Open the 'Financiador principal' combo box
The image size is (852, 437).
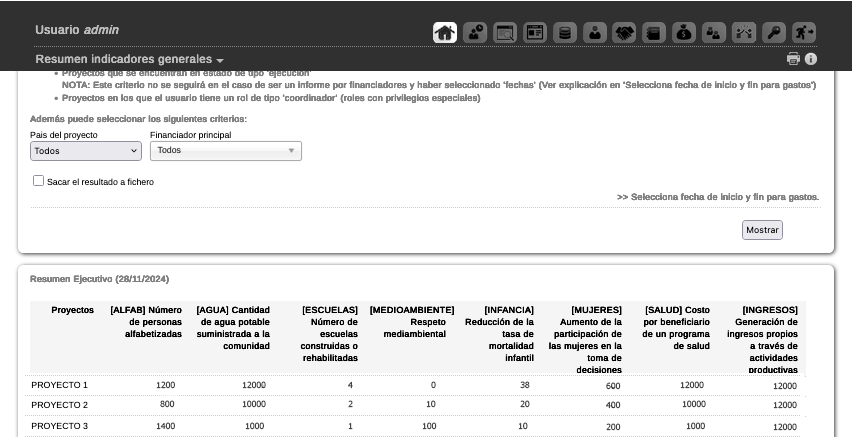(225, 151)
